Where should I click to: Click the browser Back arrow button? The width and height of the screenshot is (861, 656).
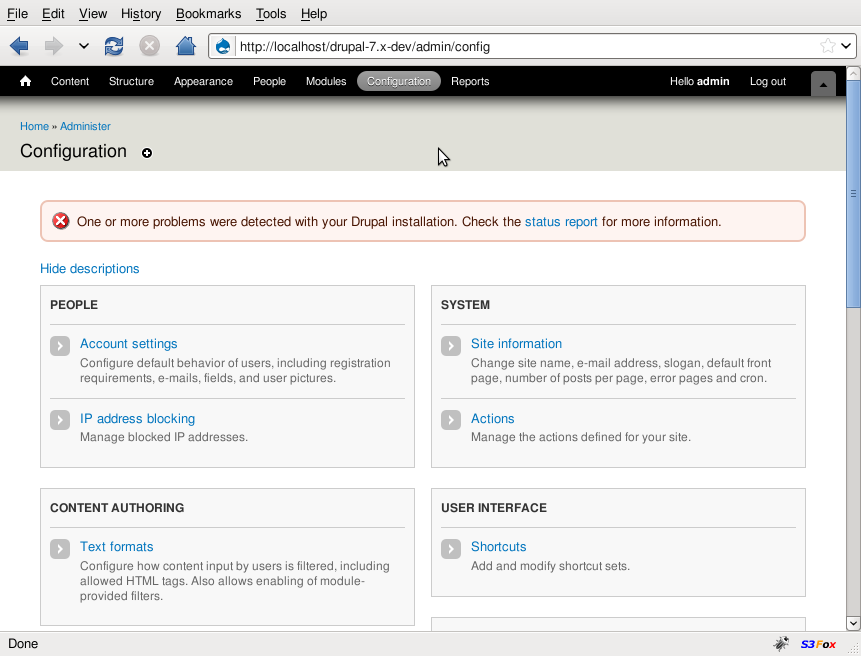point(19,46)
